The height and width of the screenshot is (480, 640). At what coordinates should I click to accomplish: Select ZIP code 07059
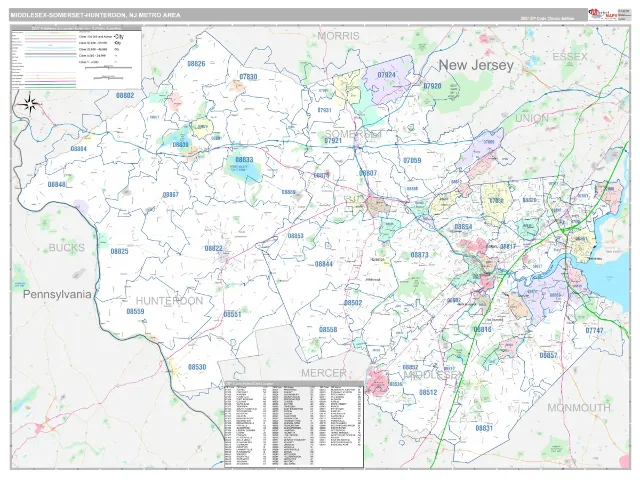tap(412, 160)
